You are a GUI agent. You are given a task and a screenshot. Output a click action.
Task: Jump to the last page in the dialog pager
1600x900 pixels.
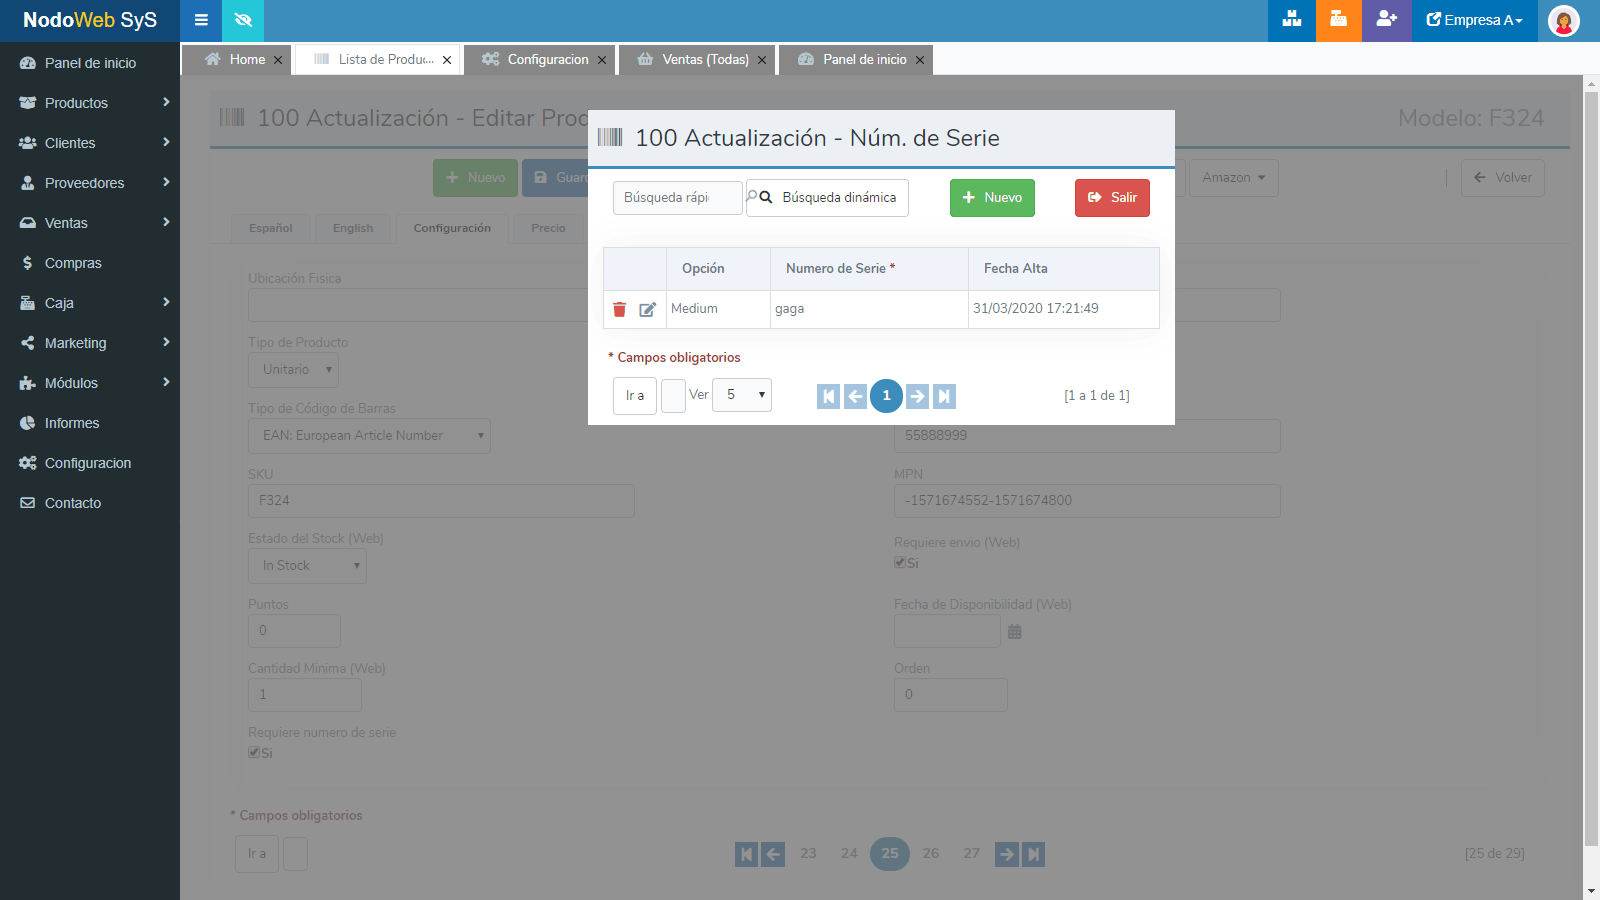point(944,397)
